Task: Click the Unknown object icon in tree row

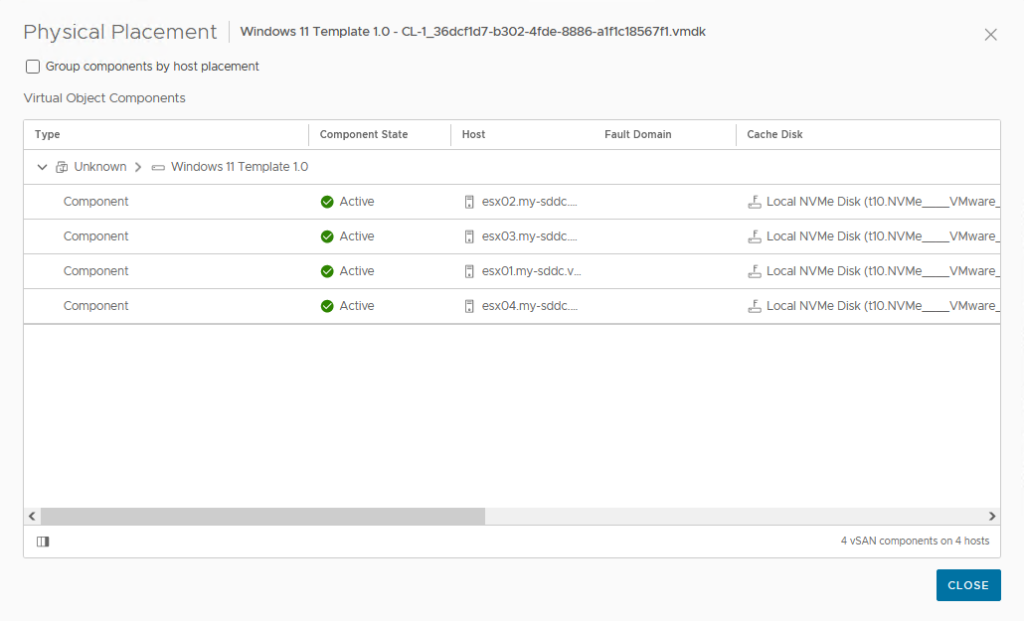Action: click(x=62, y=167)
